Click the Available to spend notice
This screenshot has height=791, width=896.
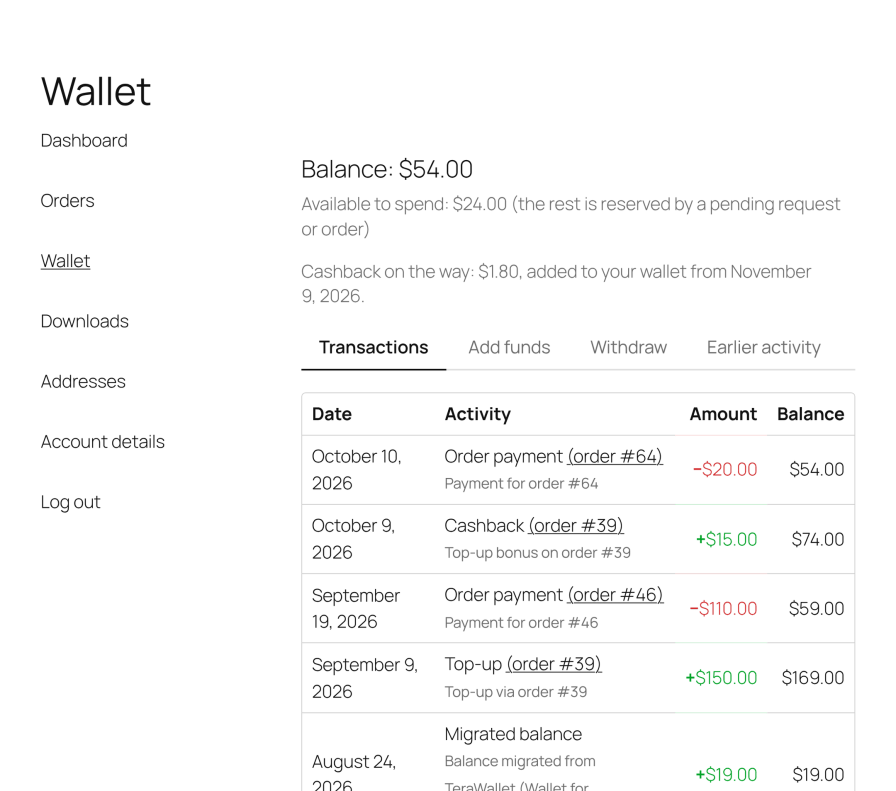[x=571, y=217]
